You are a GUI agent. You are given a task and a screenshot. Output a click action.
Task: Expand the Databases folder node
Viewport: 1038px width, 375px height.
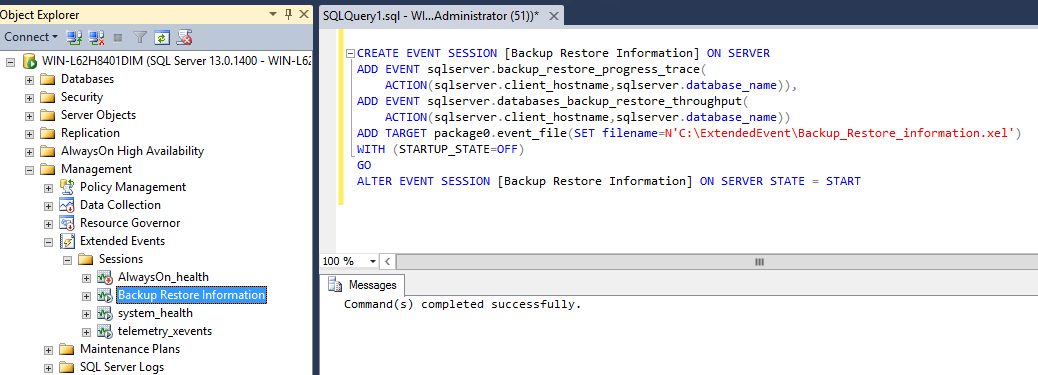pos(29,80)
